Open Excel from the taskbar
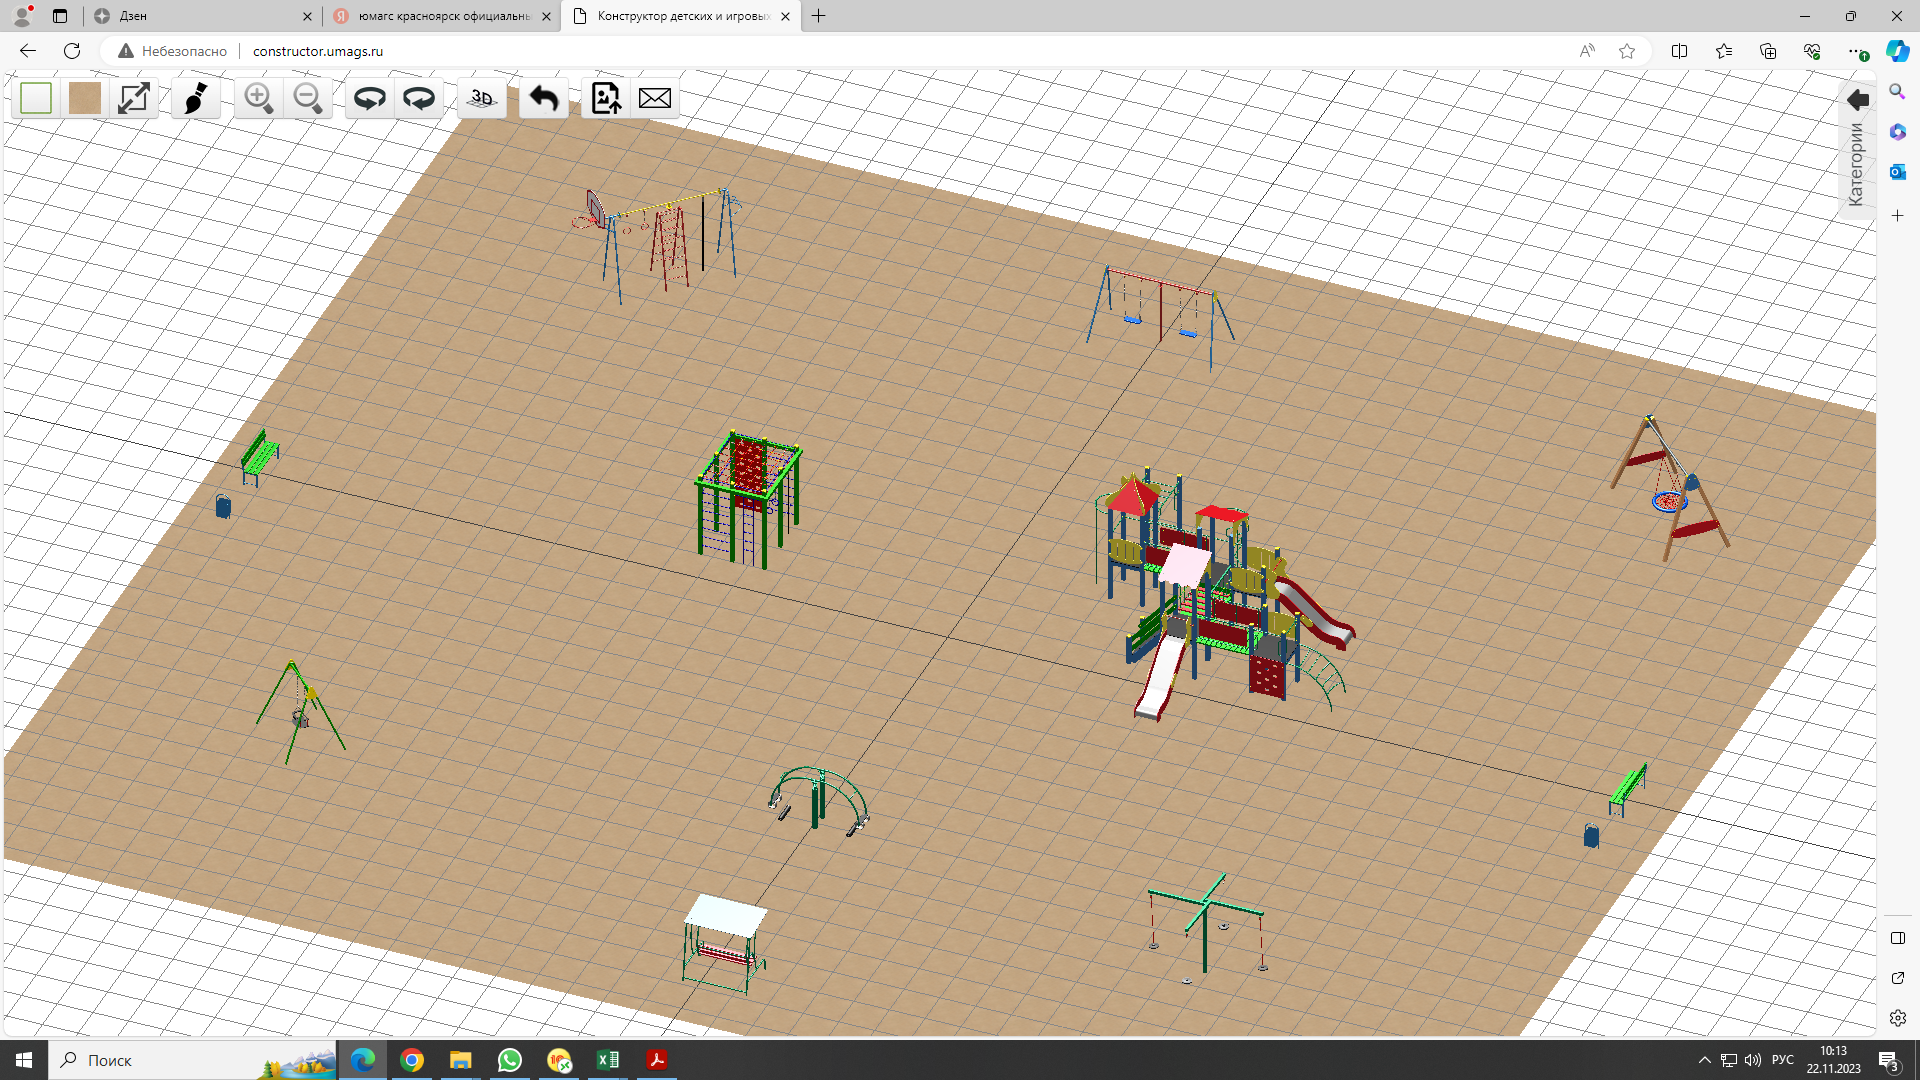1920x1080 pixels. click(608, 1060)
